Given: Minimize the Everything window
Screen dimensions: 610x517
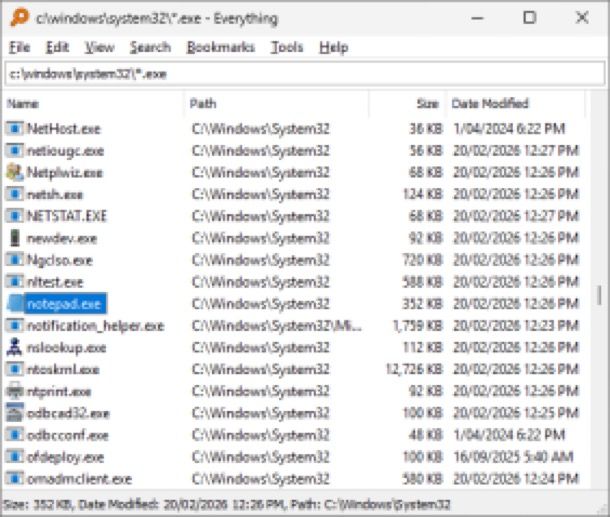Looking at the screenshot, I should [477, 18].
